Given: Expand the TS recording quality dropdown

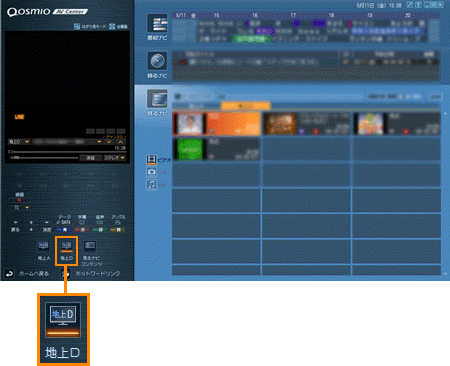Looking at the screenshot, I should (19, 207).
